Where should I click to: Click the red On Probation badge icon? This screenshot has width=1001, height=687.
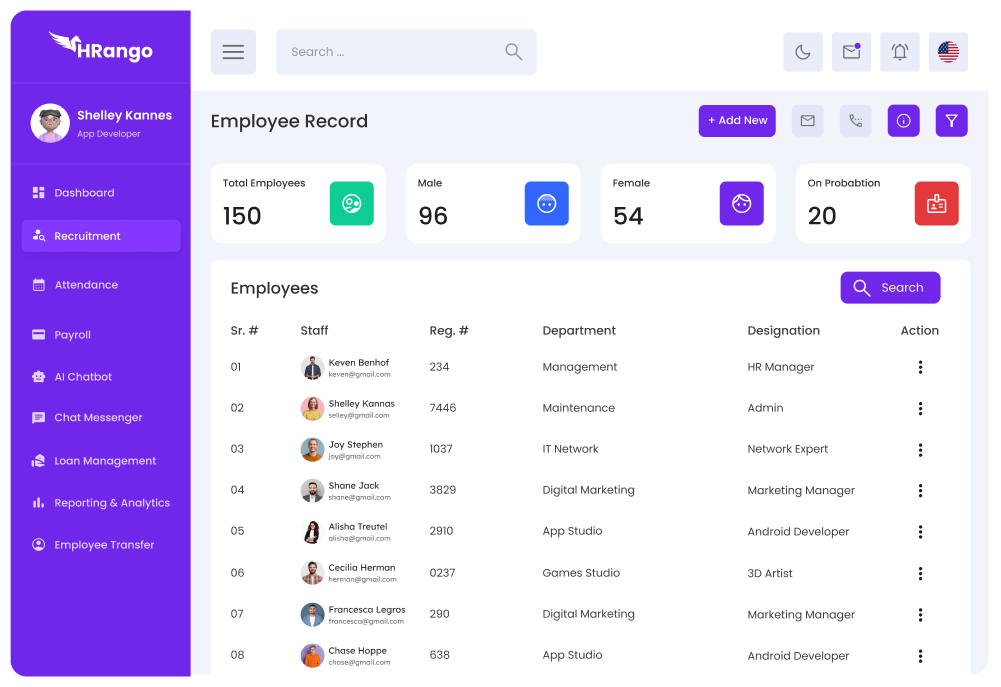coord(936,204)
